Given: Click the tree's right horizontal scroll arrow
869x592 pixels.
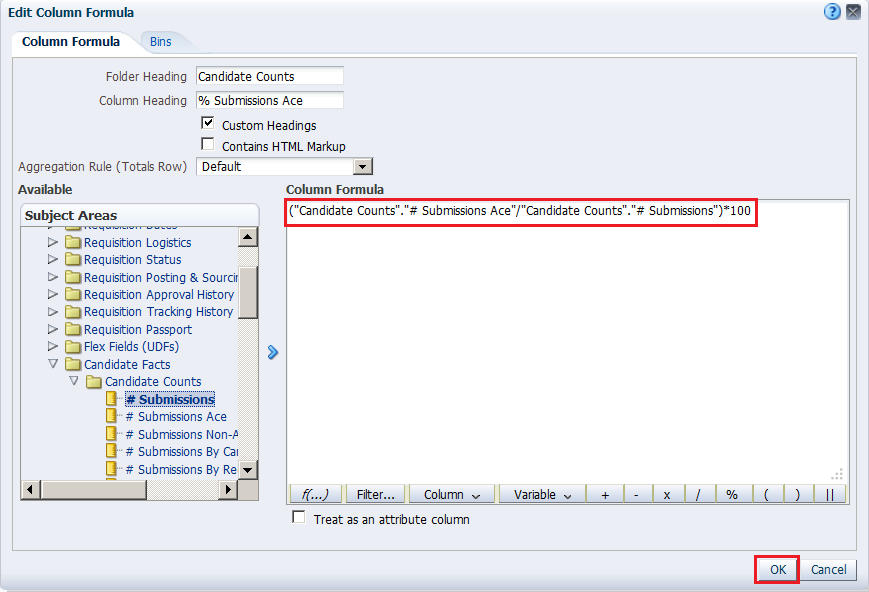Looking at the screenshot, I should pyautogui.click(x=227, y=489).
